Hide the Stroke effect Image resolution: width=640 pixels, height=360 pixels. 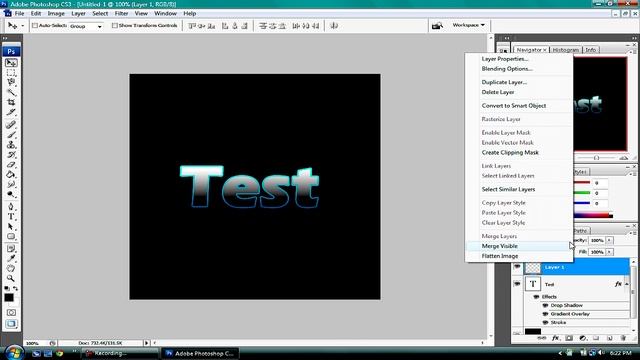pos(545,322)
